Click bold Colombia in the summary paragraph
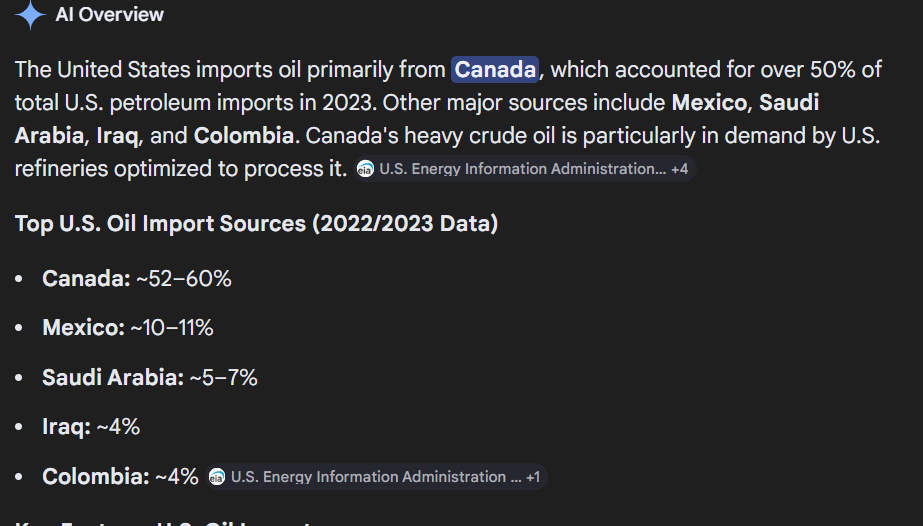 244,136
